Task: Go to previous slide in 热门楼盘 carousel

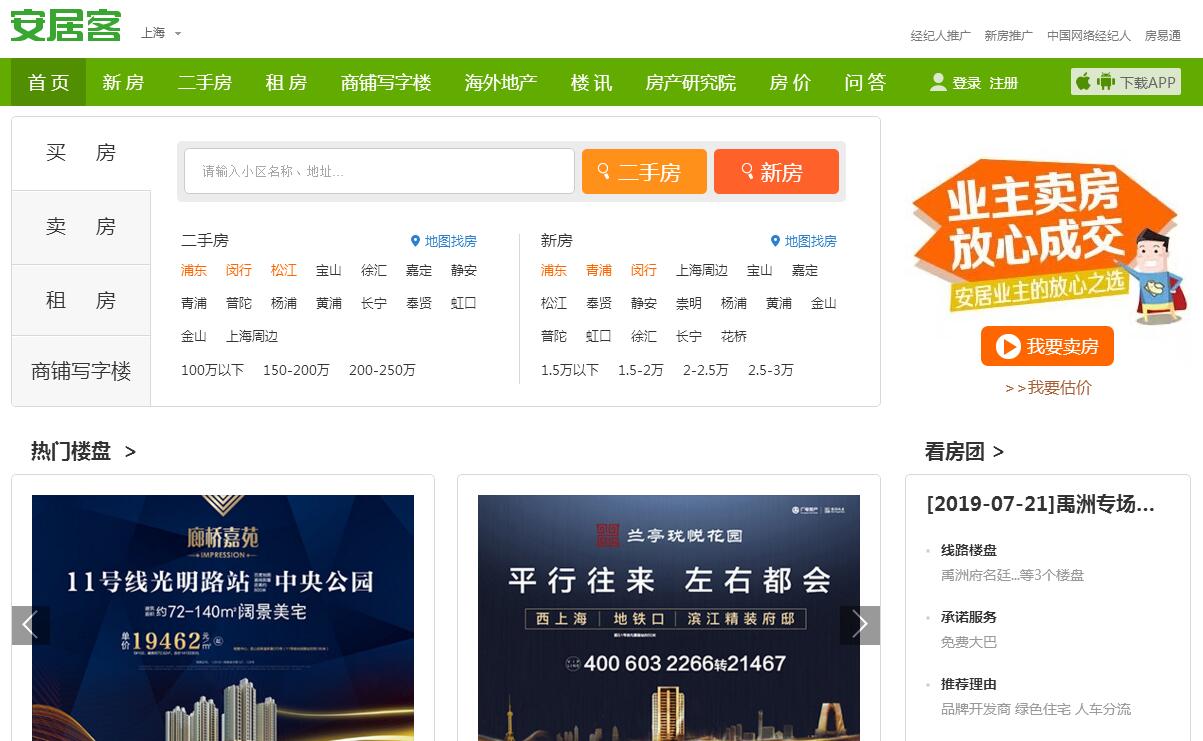Action: (30, 625)
